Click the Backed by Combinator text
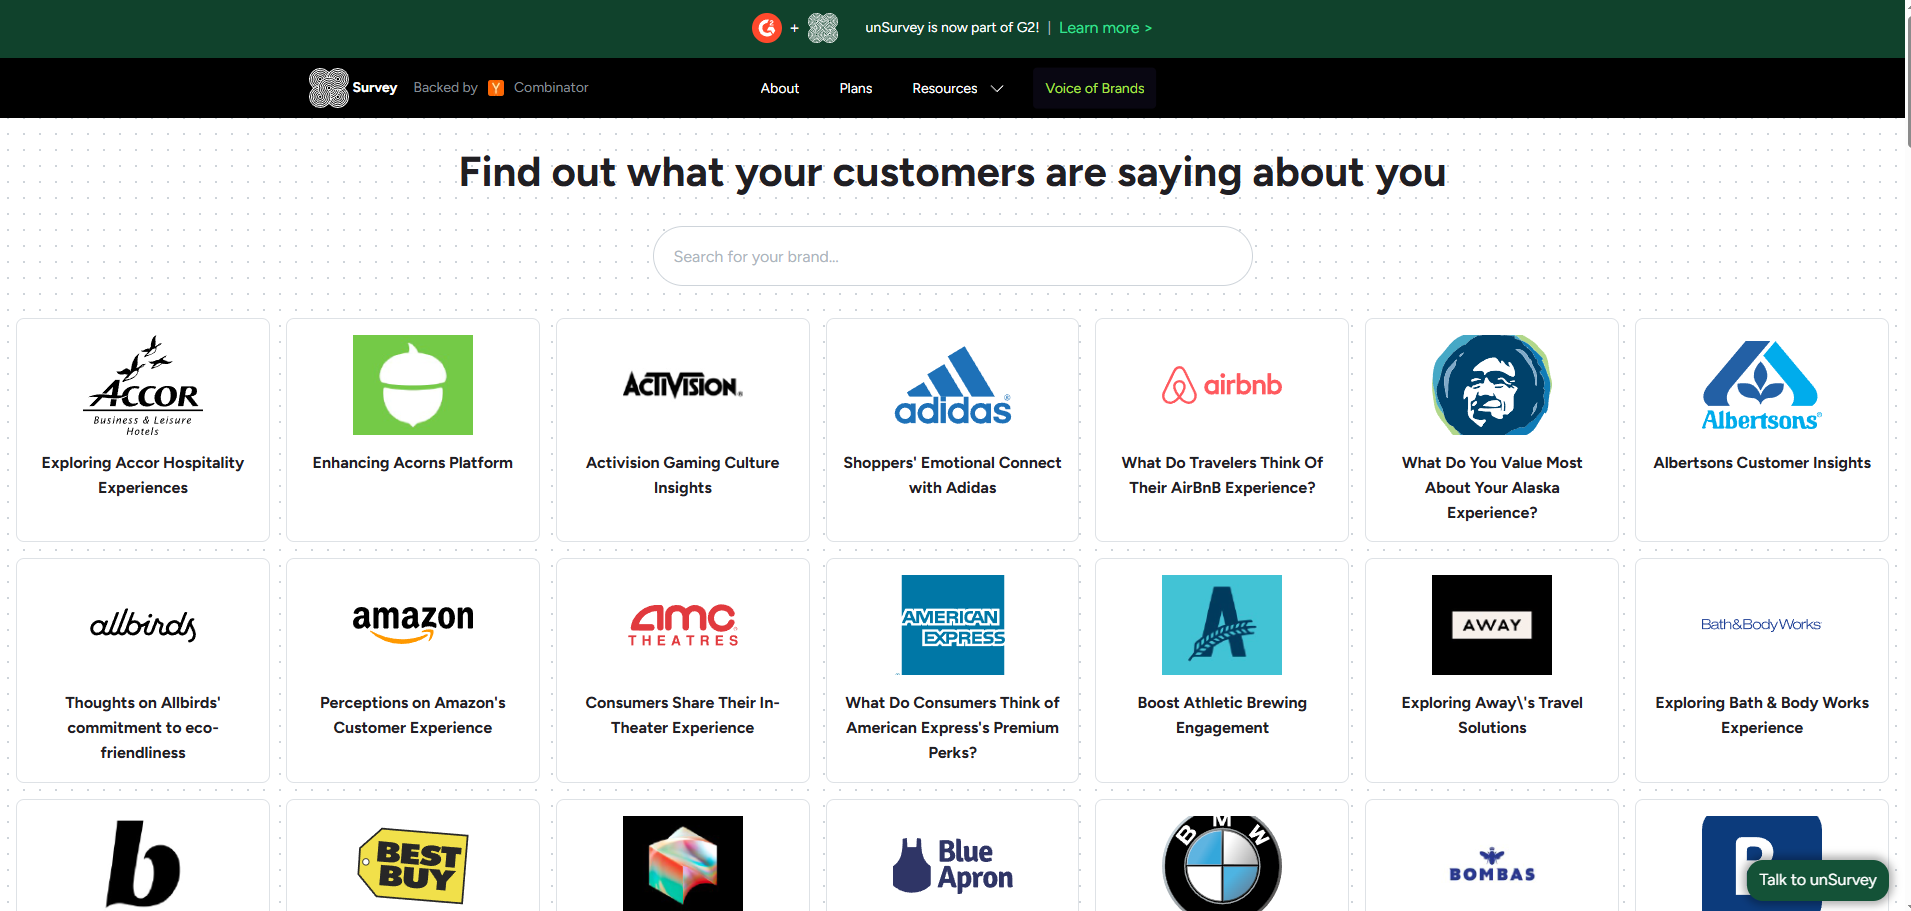The width and height of the screenshot is (1911, 911). coord(501,88)
